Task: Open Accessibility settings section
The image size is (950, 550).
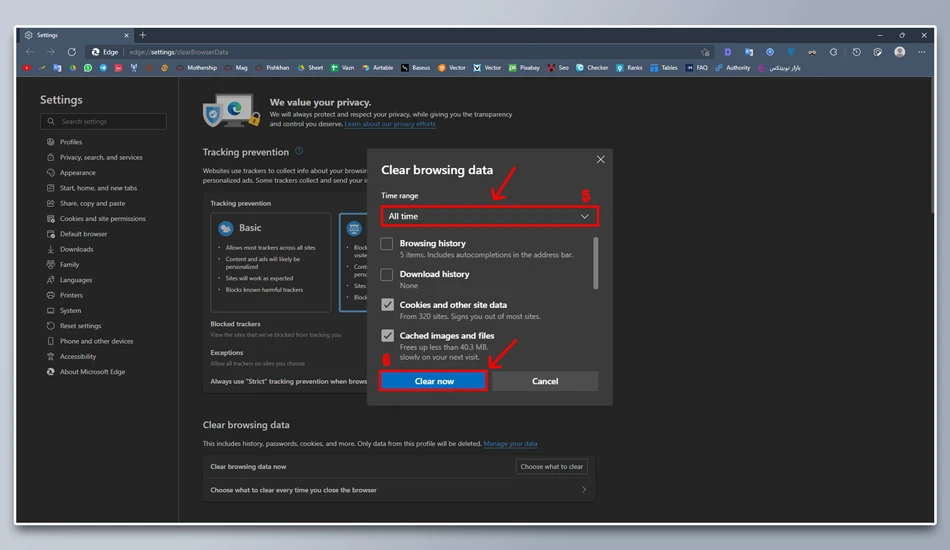Action: 78,357
